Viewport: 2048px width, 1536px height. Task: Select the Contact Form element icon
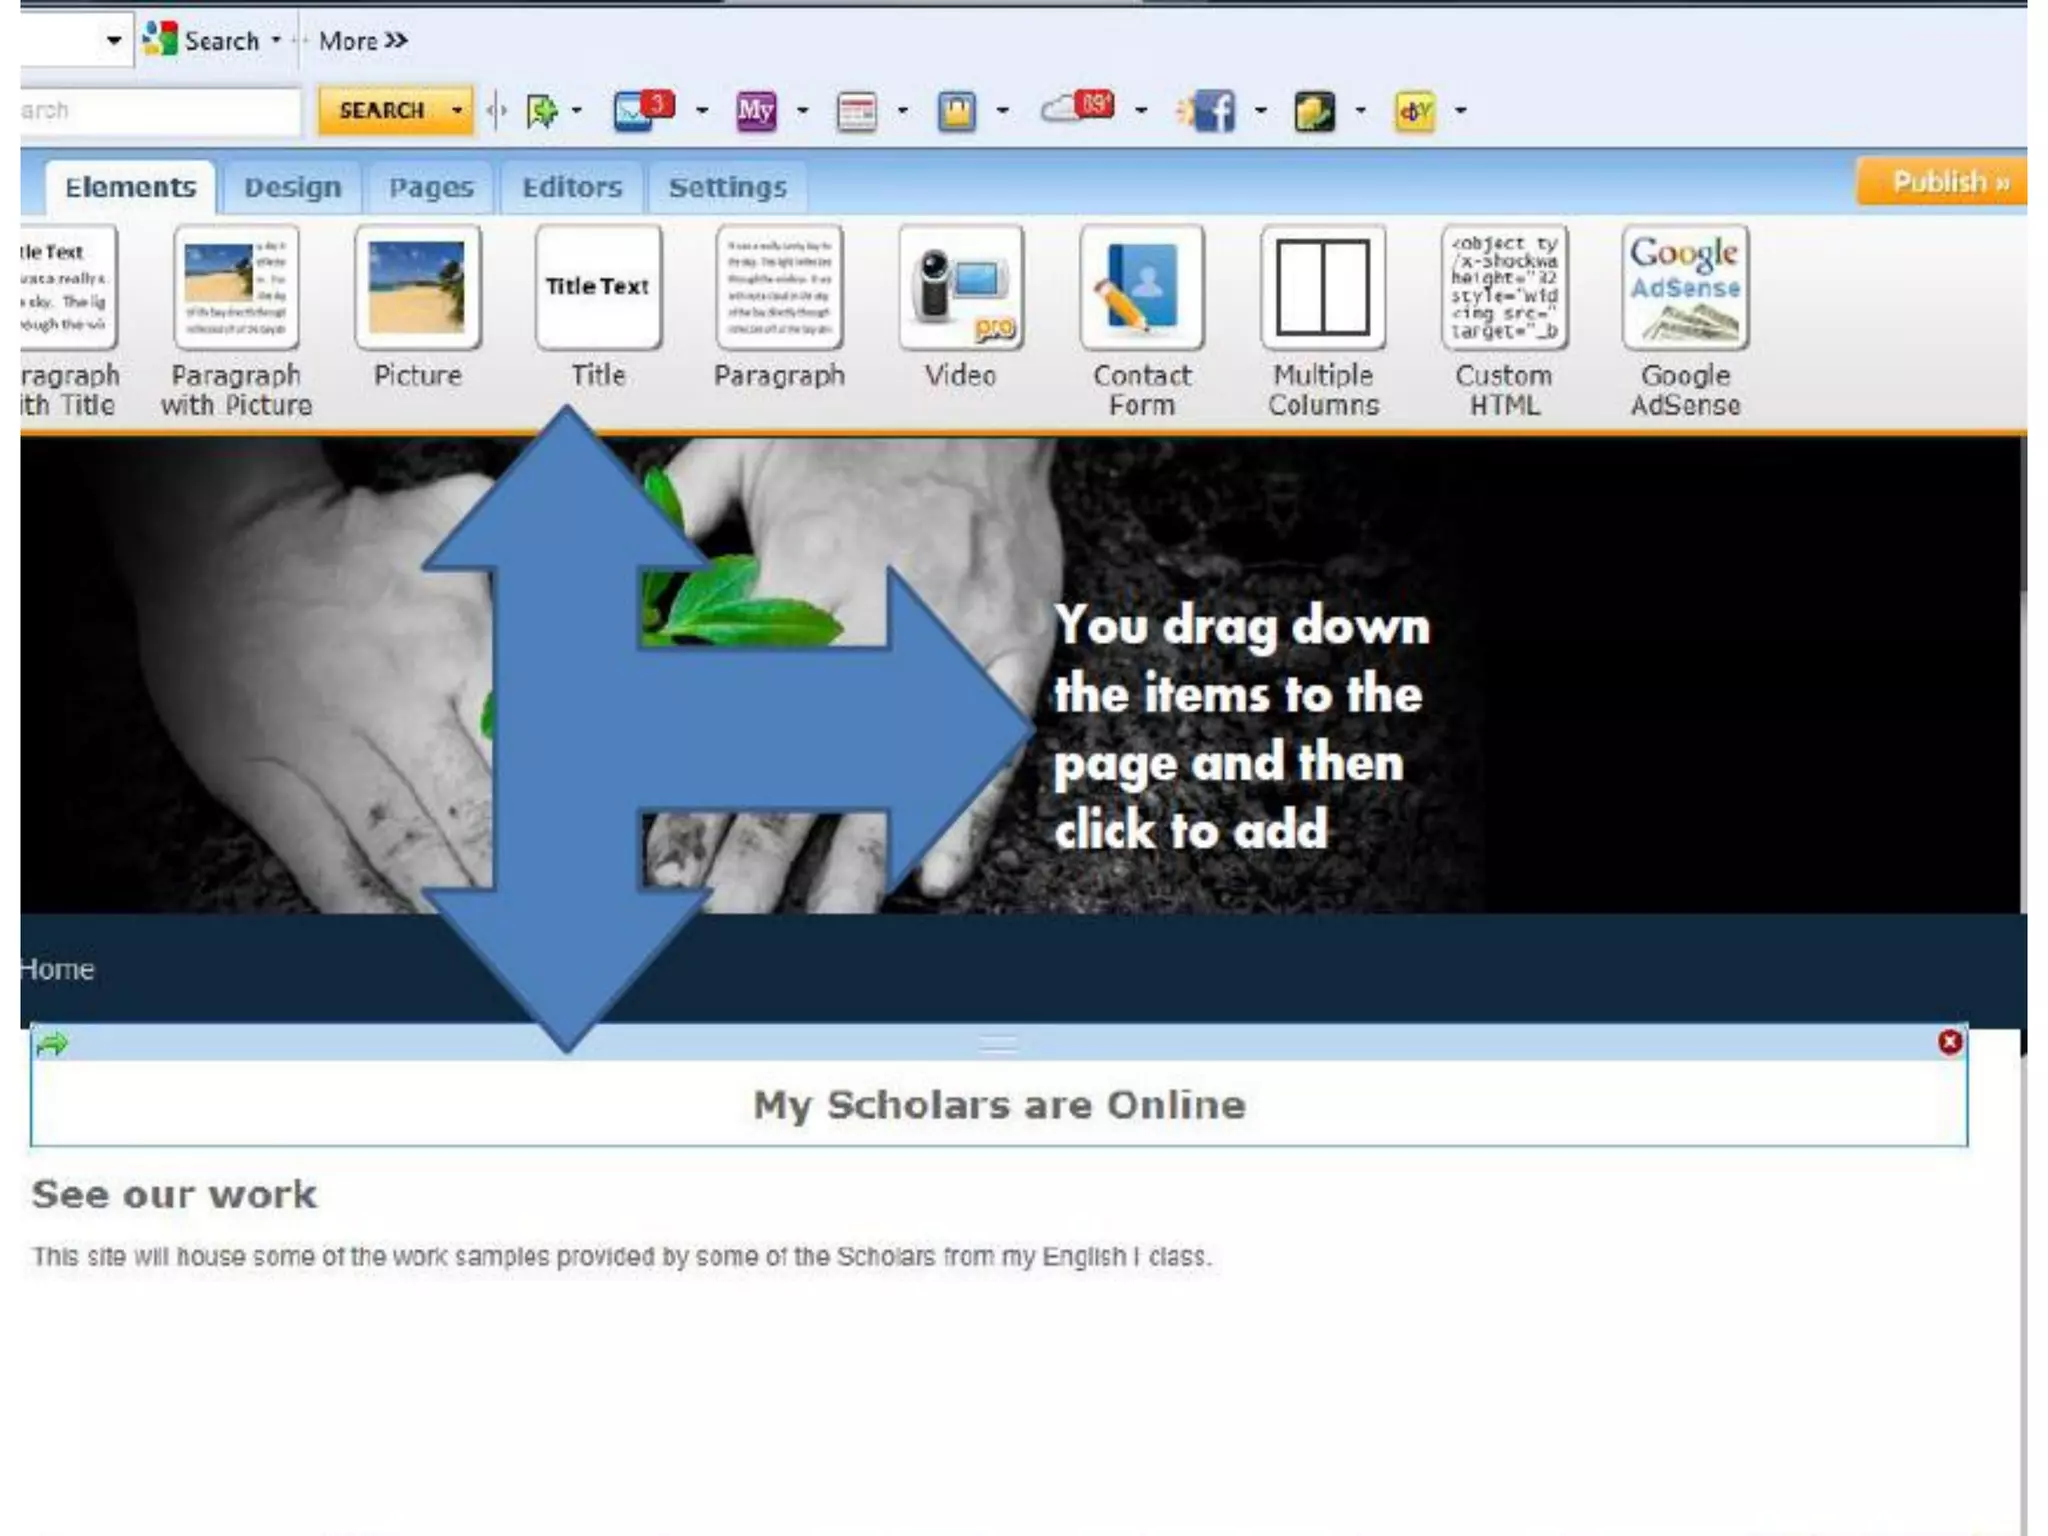(x=1141, y=287)
